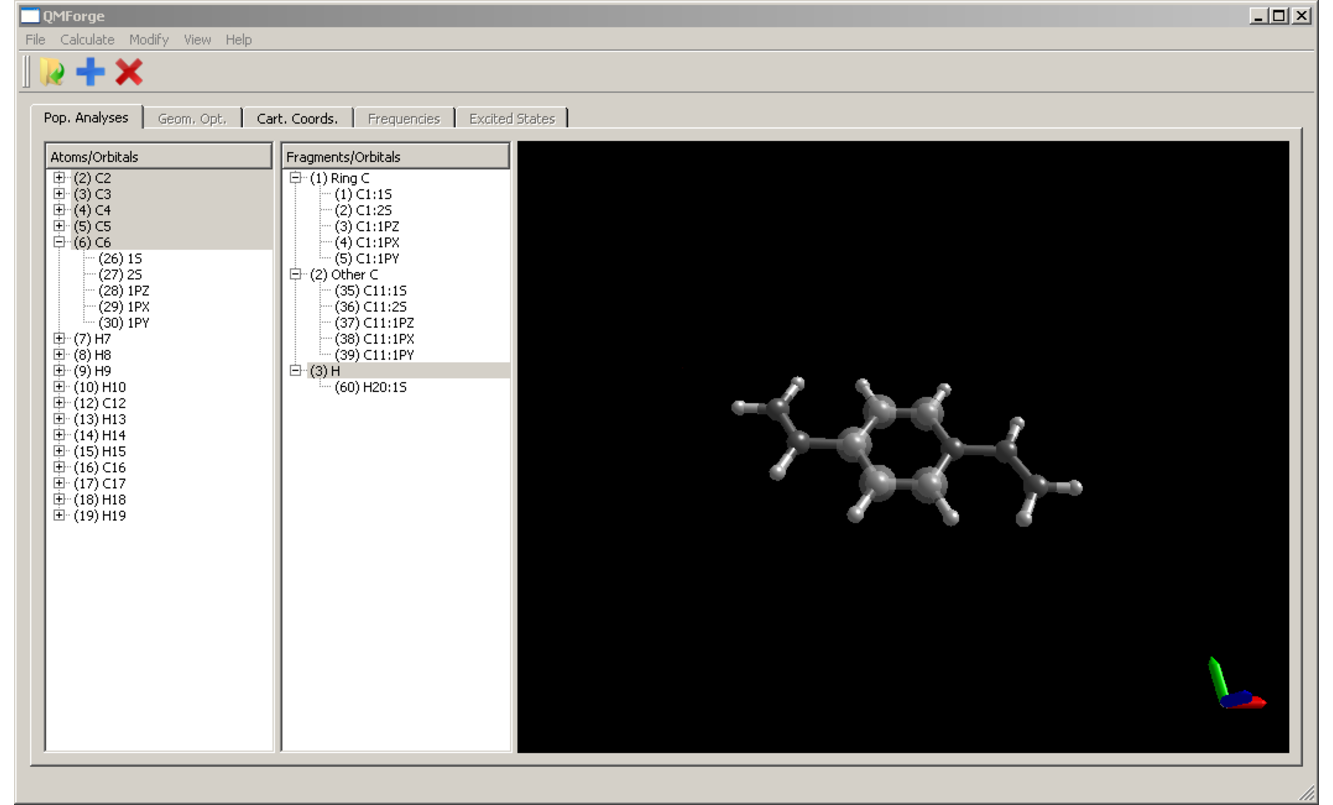The width and height of the screenshot is (1333, 805).
Task: Expand the C2 atom tree node
Action: (x=59, y=178)
